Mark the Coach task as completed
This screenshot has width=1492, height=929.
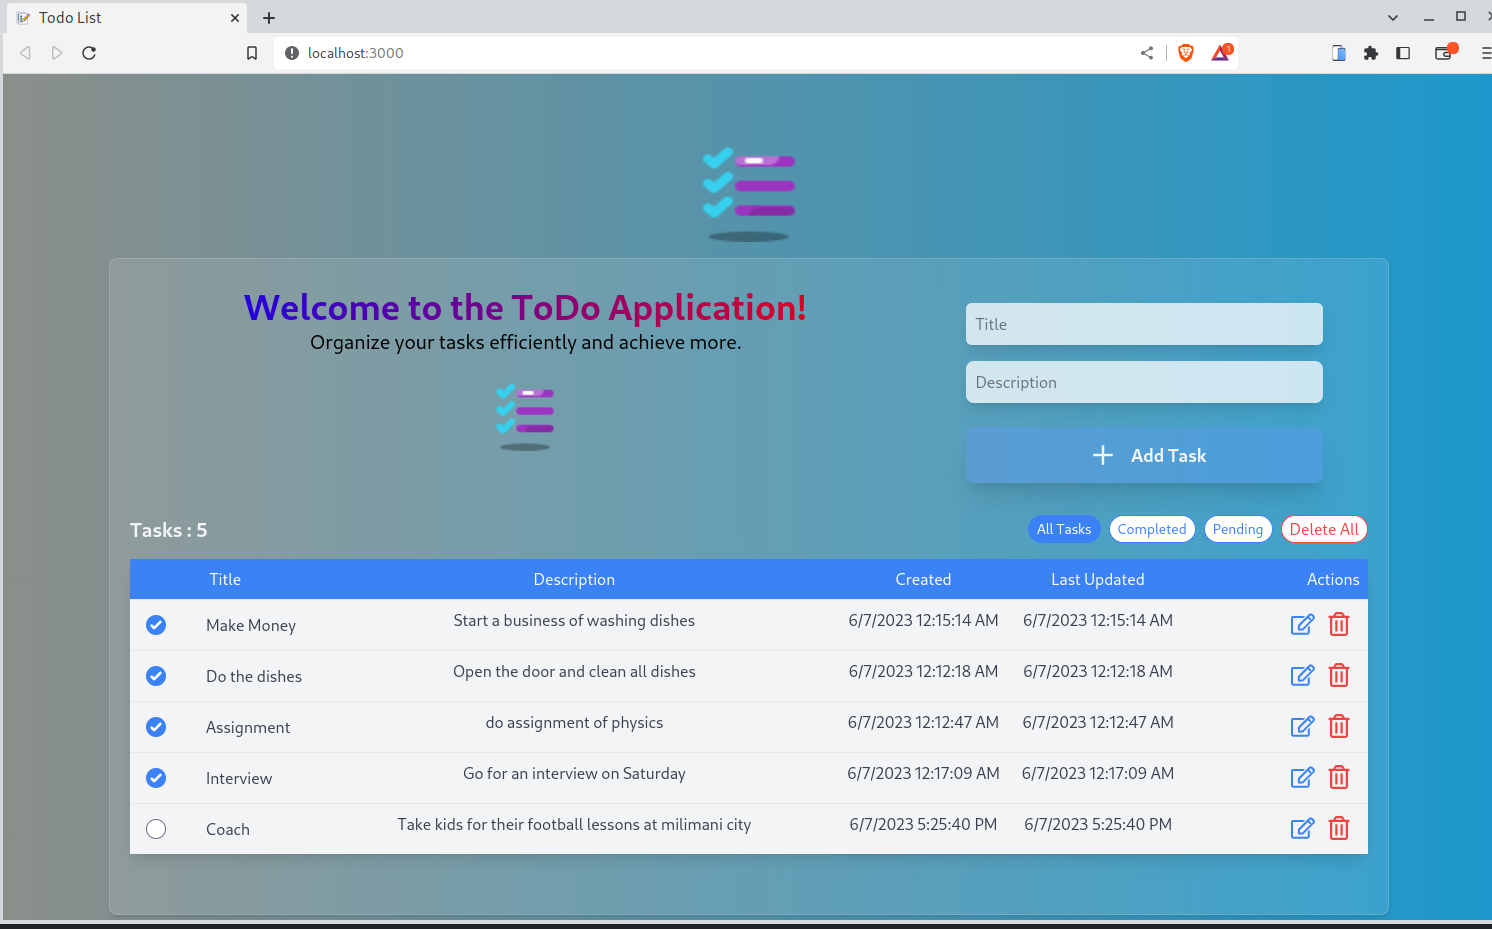(x=156, y=828)
